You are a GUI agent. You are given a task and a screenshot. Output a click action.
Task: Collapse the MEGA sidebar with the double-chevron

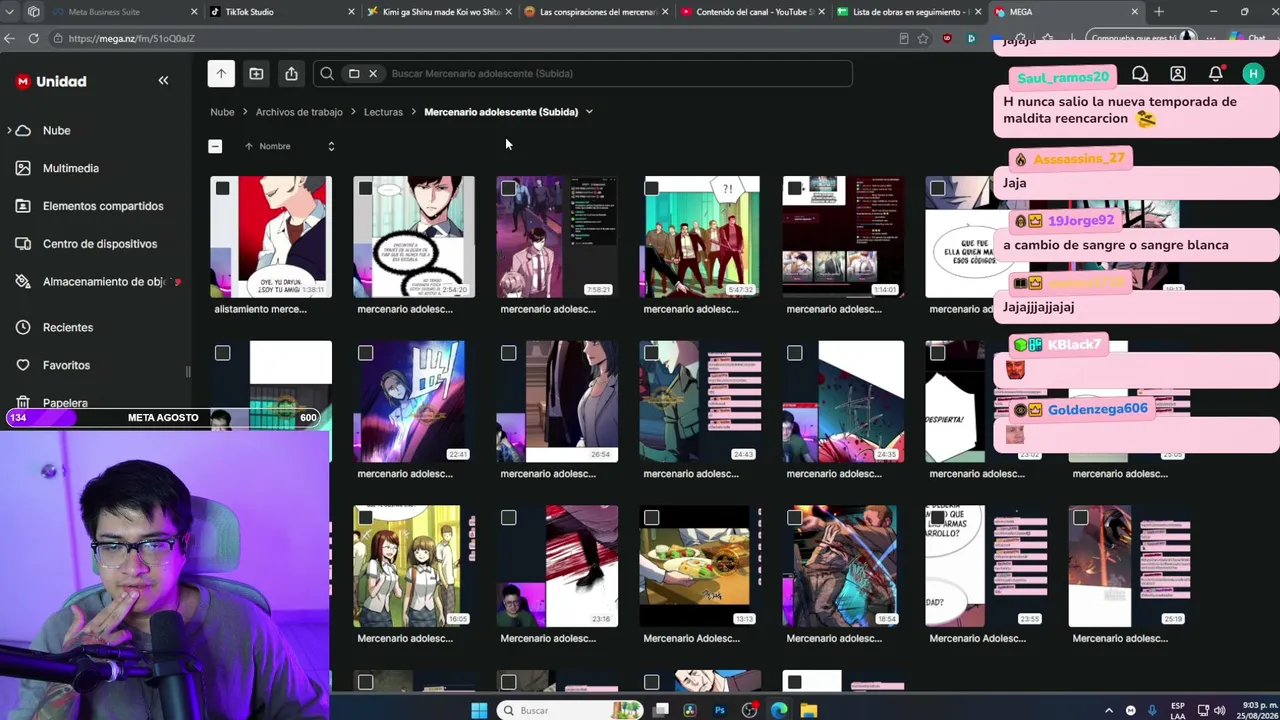click(163, 81)
